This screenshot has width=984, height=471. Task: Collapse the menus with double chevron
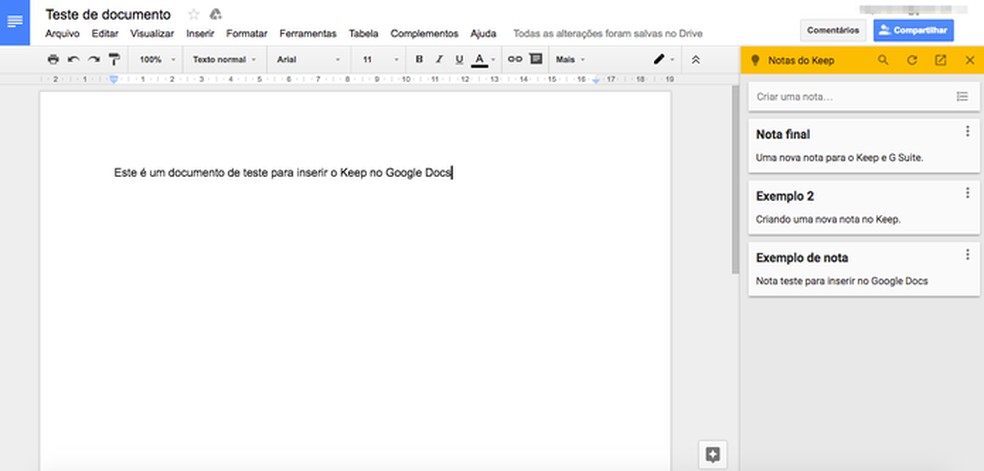click(695, 60)
